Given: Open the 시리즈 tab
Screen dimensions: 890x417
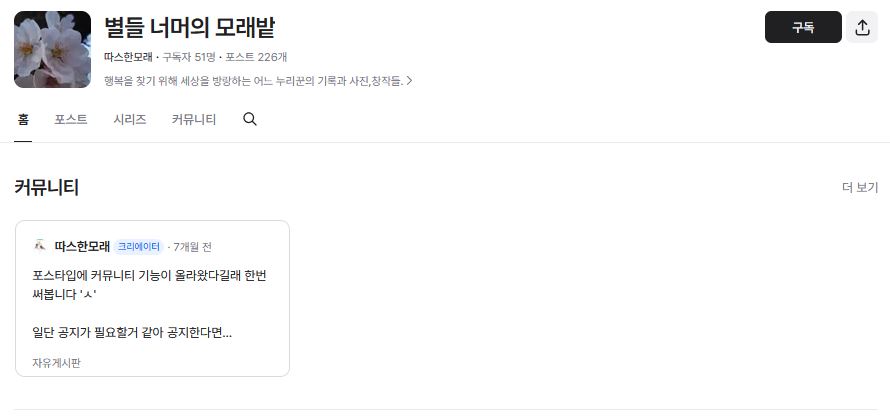Looking at the screenshot, I should (129, 120).
